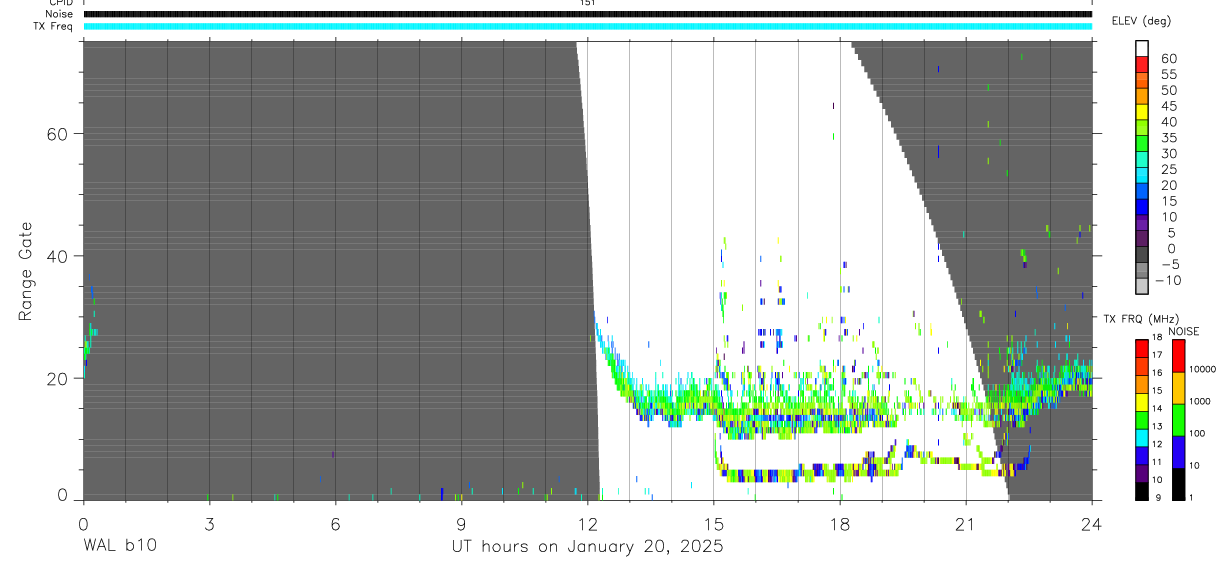This screenshot has height=567, width=1228.
Task: Click the green segment of the NOISE bar
Action: pyautogui.click(x=1179, y=420)
